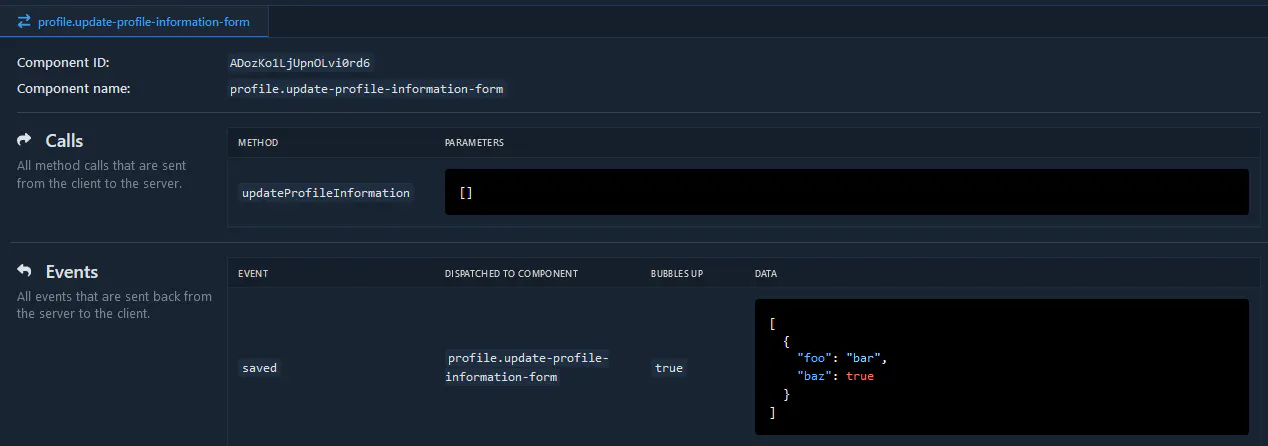Click the Component ID label
Screen dimensions: 1268x446
coord(63,63)
